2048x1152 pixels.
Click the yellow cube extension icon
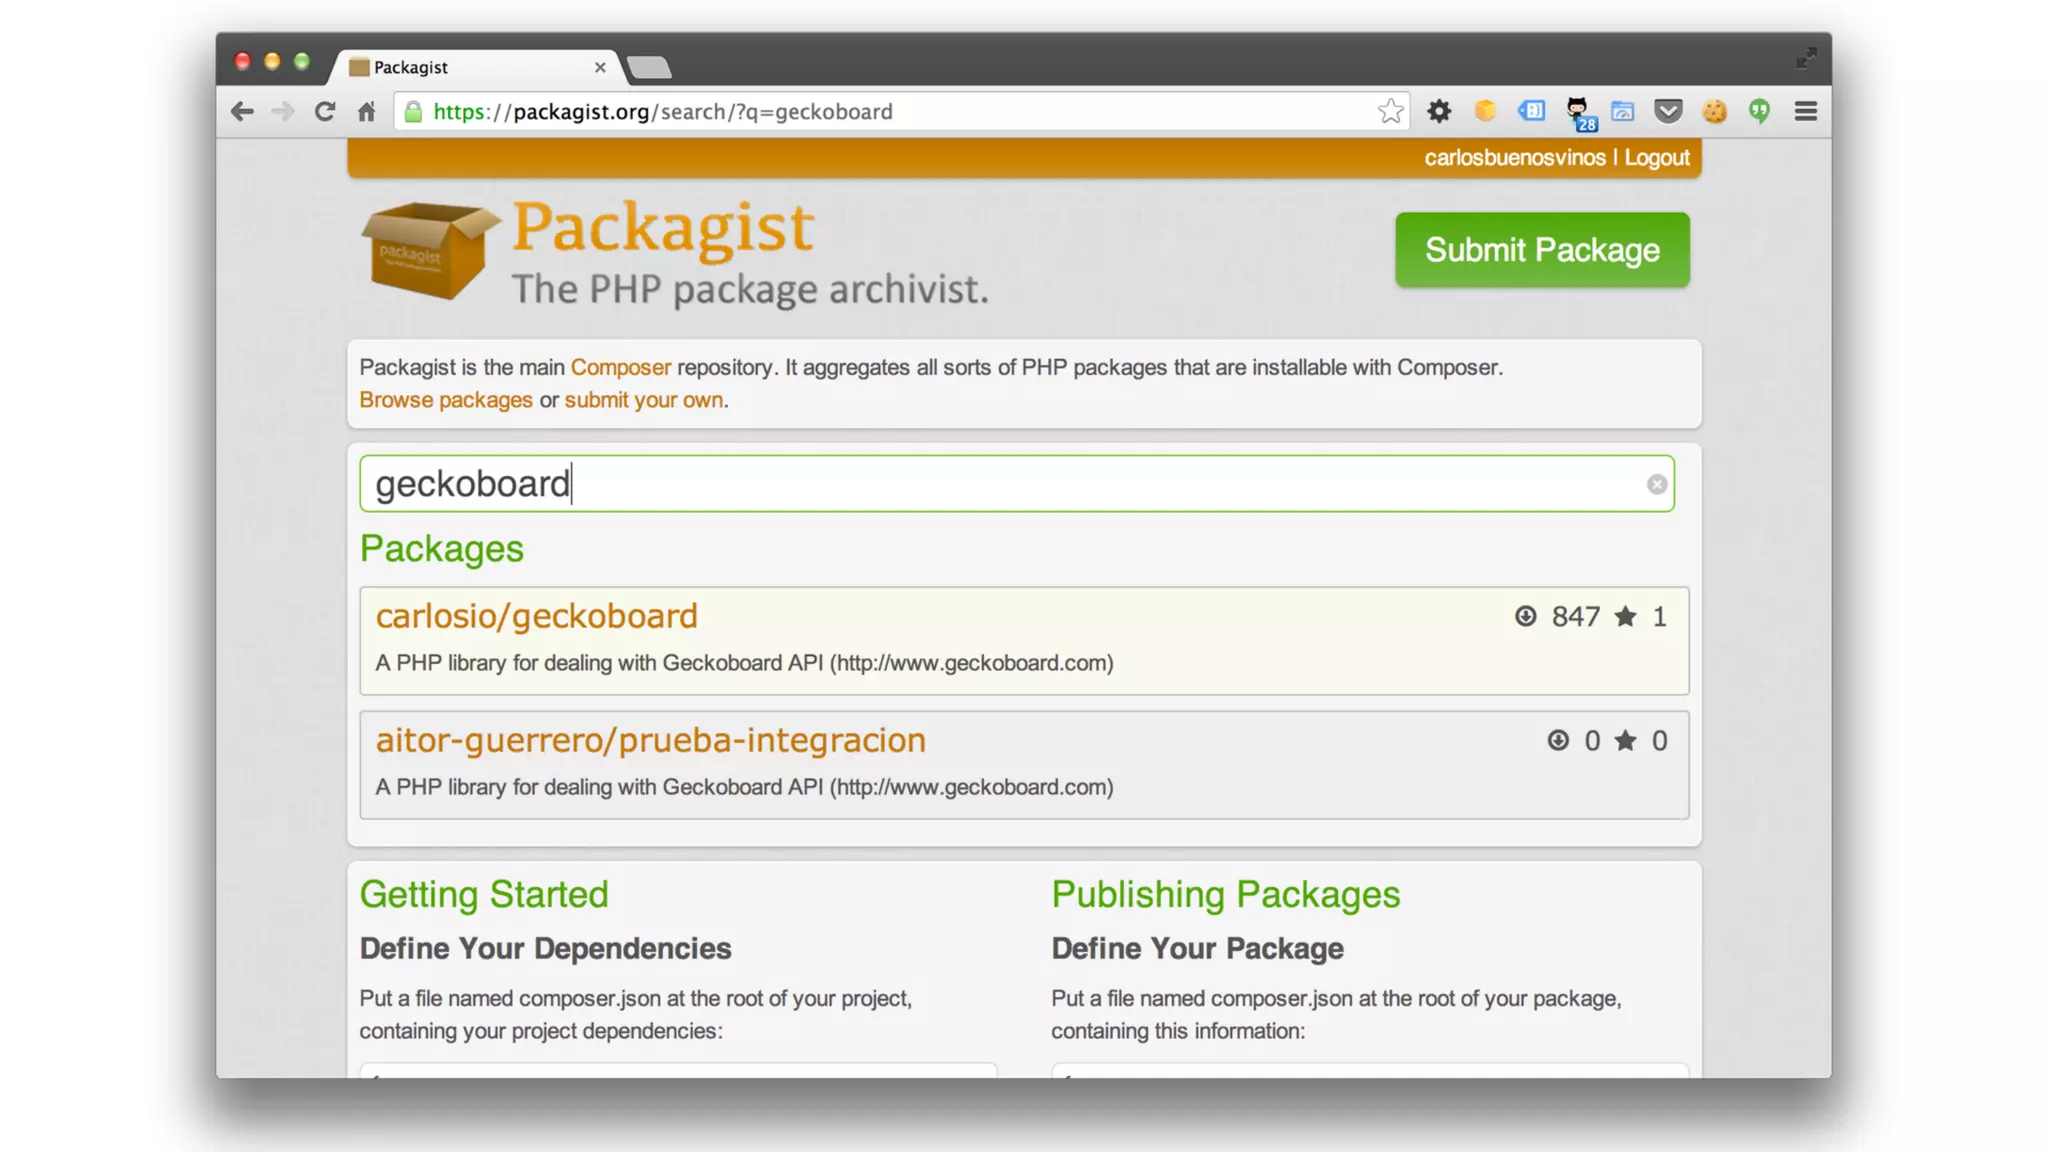point(1485,111)
